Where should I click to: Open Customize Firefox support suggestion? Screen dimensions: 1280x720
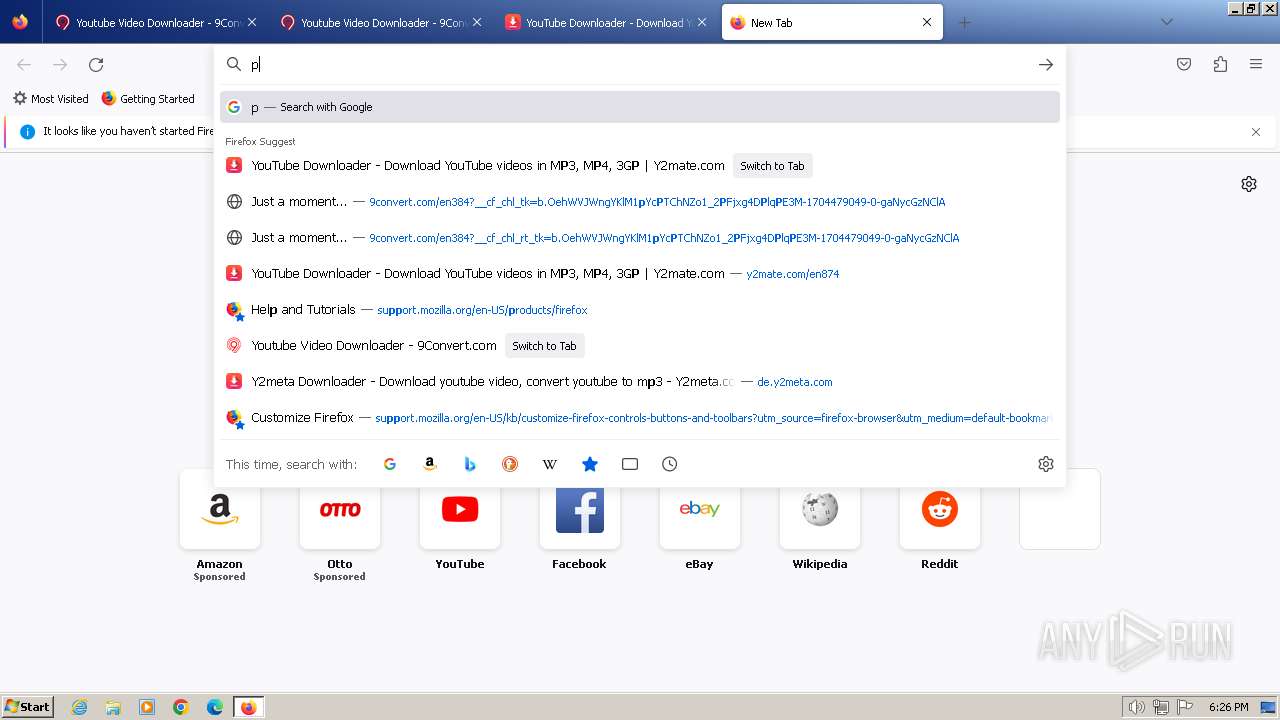tap(640, 418)
